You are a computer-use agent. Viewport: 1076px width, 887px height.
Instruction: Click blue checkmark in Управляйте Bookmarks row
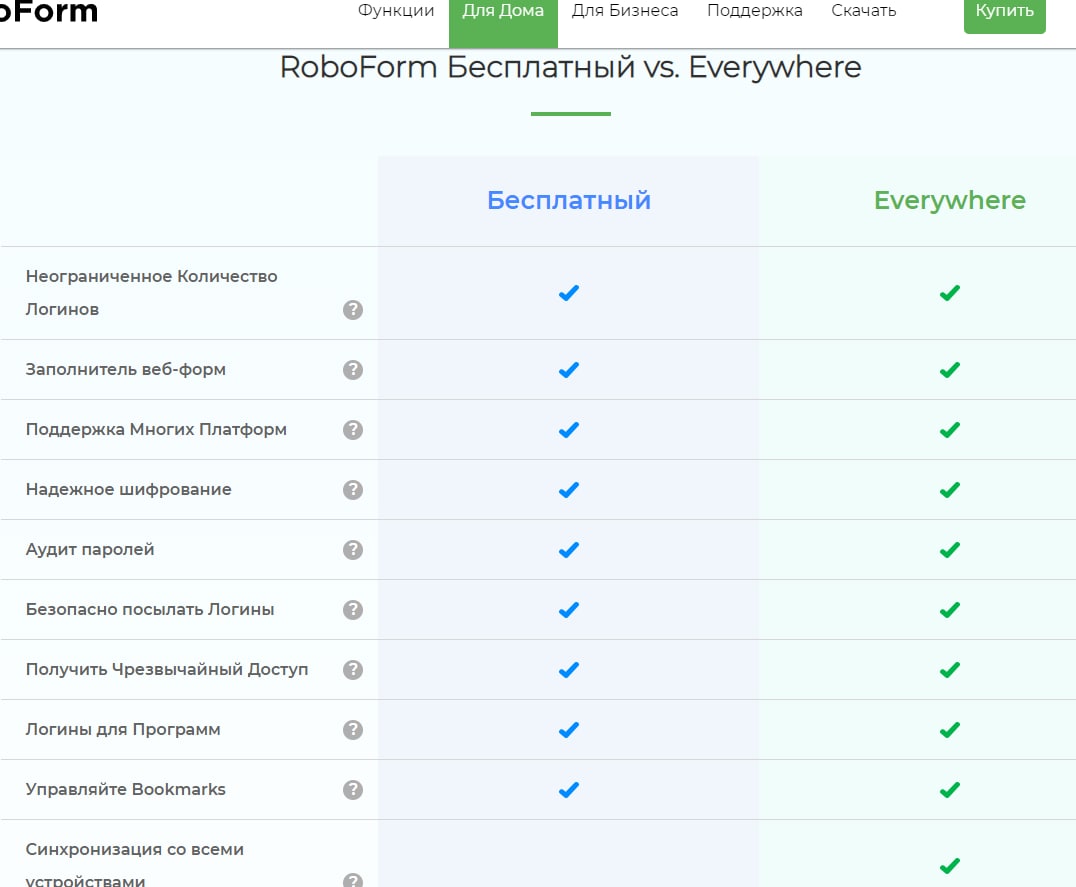coord(569,790)
